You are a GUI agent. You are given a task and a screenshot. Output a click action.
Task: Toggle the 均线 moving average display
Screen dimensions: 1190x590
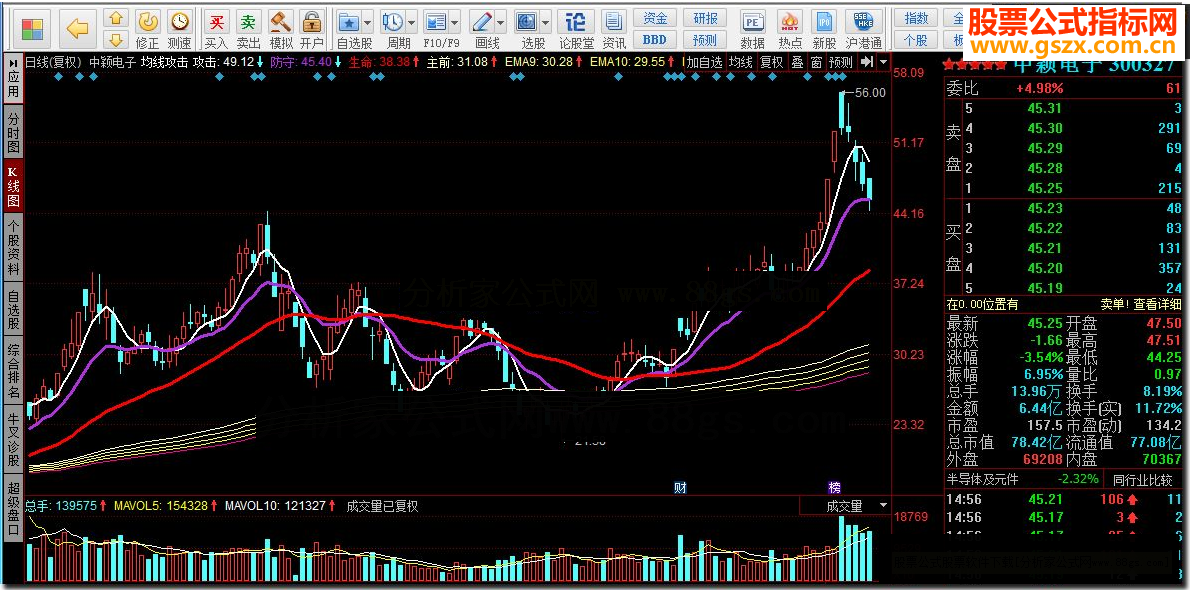(741, 62)
